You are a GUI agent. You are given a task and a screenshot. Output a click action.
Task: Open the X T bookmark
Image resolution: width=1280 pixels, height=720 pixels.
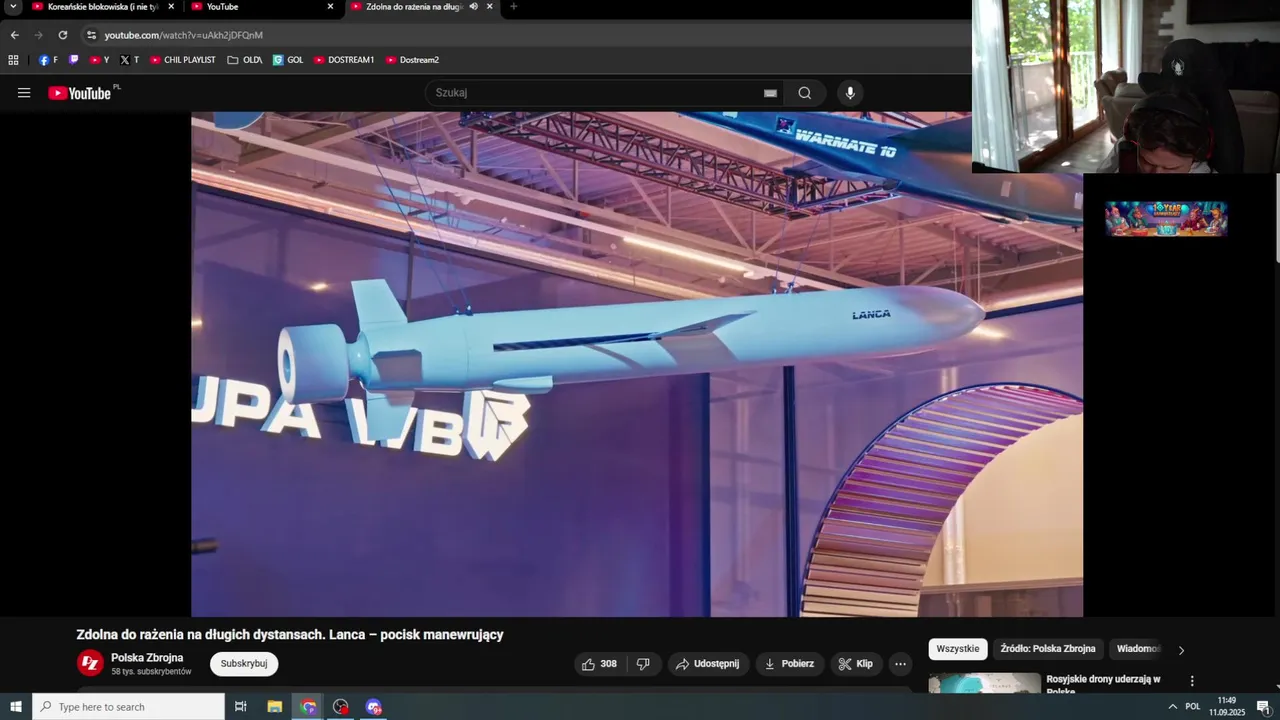pyautogui.click(x=129, y=60)
